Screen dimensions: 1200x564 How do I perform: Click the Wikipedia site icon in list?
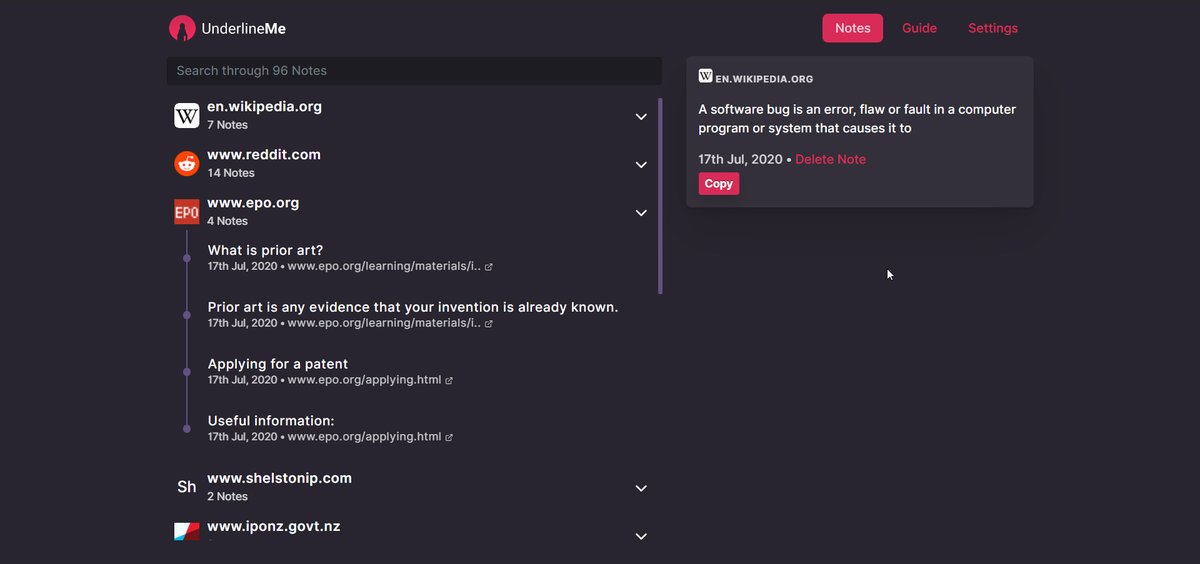pos(187,116)
